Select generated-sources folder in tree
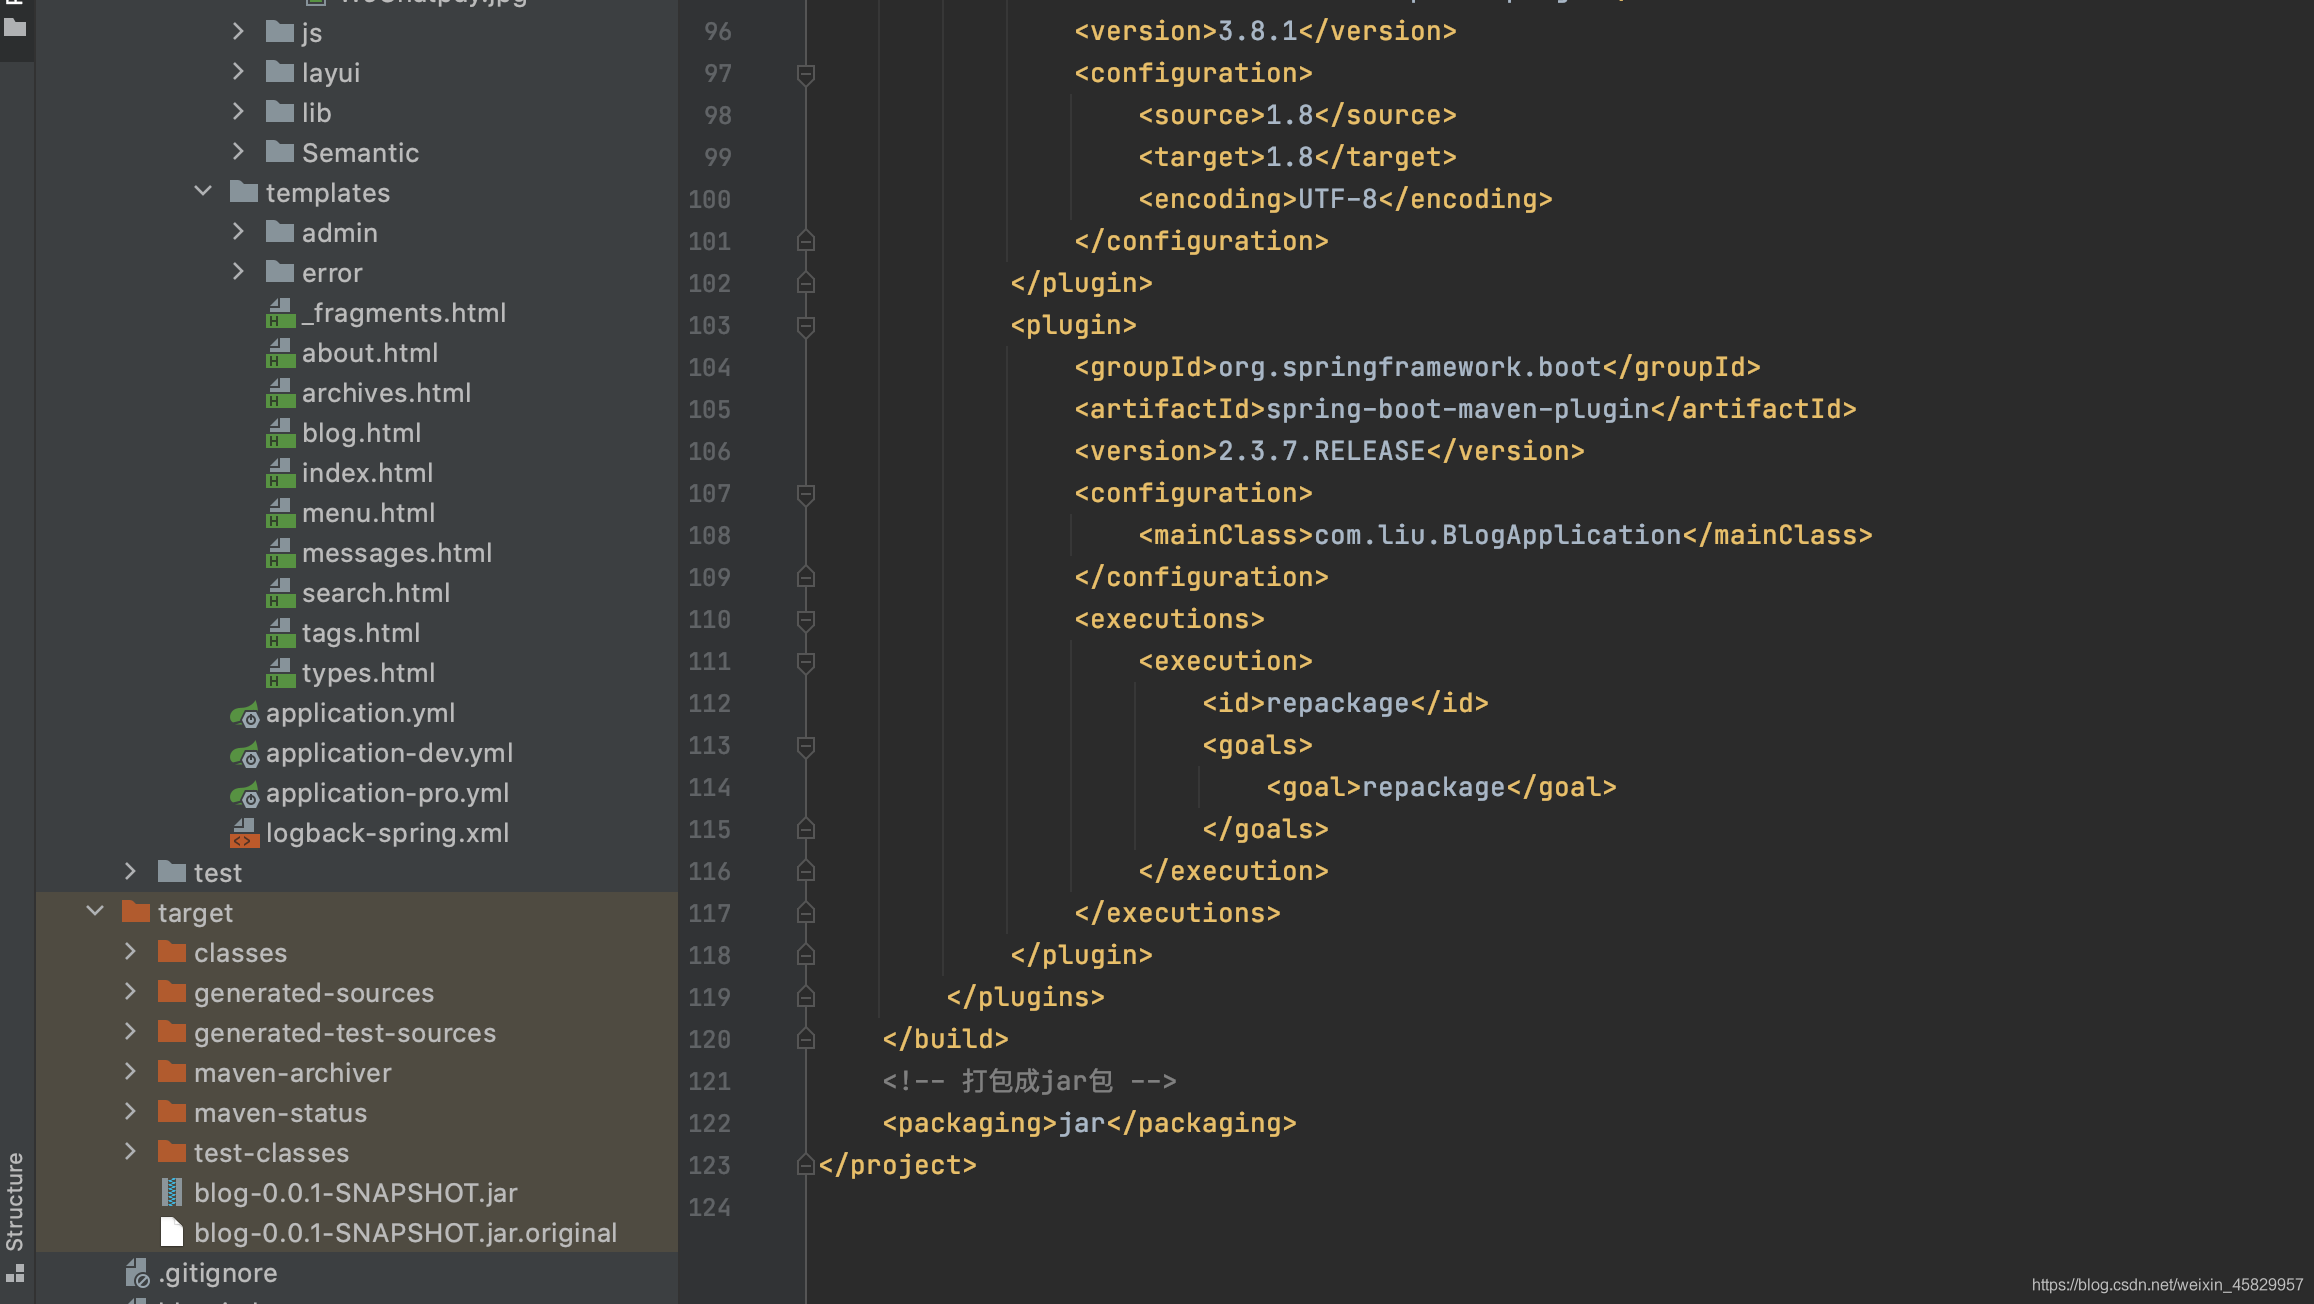2314x1304 pixels. 314,993
